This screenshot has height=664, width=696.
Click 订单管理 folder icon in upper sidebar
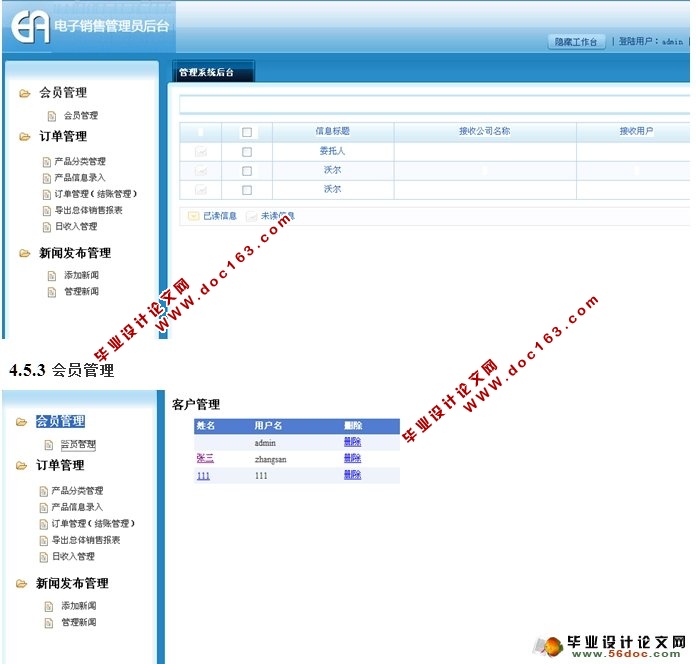(x=24, y=137)
